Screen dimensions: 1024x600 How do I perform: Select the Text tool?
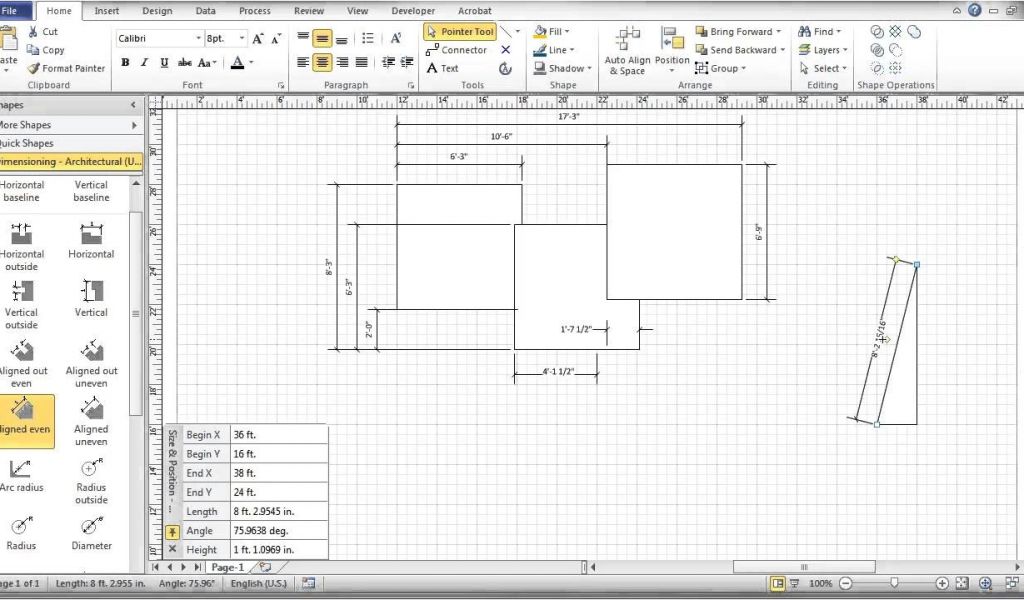(442, 69)
